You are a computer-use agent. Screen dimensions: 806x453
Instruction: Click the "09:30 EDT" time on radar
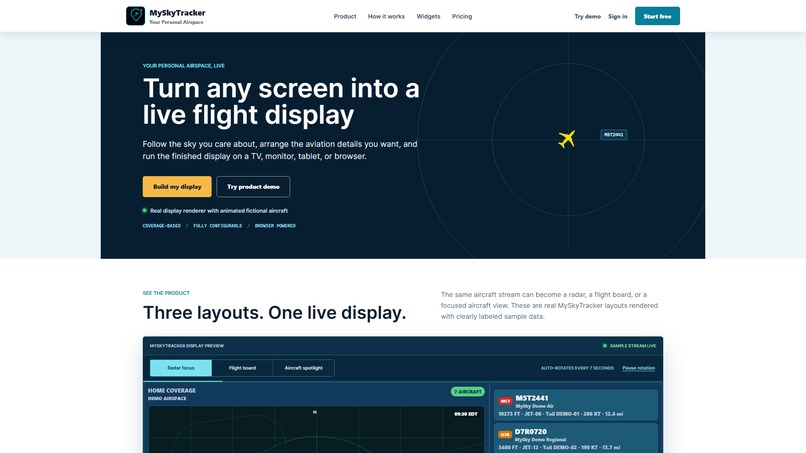[466, 414]
